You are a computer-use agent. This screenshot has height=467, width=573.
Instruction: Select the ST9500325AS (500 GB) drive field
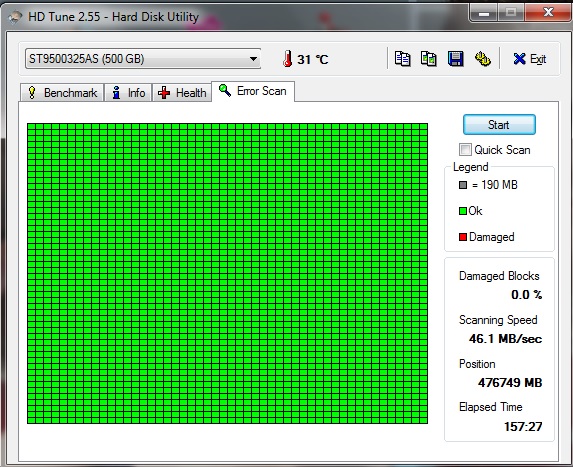[x=143, y=59]
